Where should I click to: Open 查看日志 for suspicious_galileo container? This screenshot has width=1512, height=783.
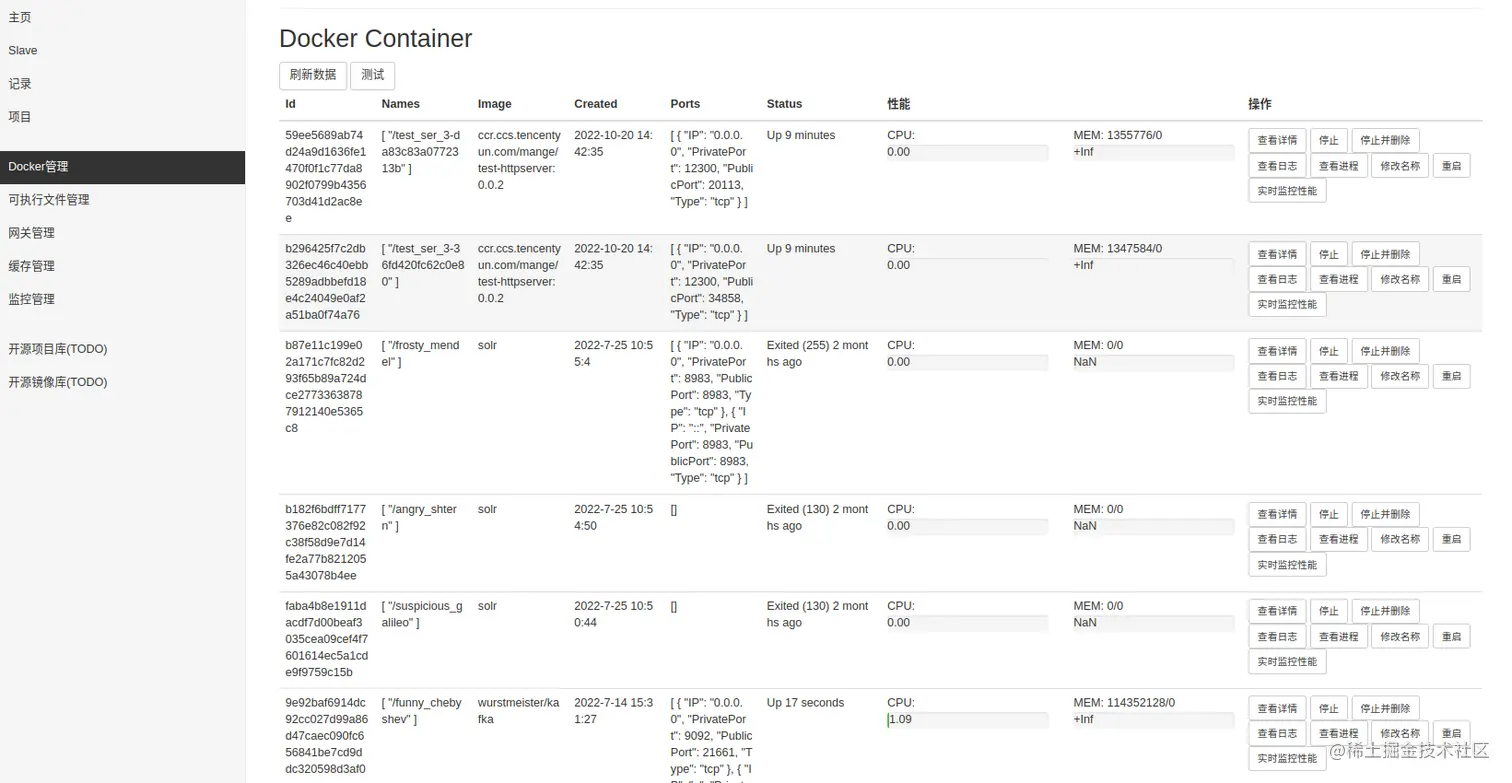tap(1276, 636)
